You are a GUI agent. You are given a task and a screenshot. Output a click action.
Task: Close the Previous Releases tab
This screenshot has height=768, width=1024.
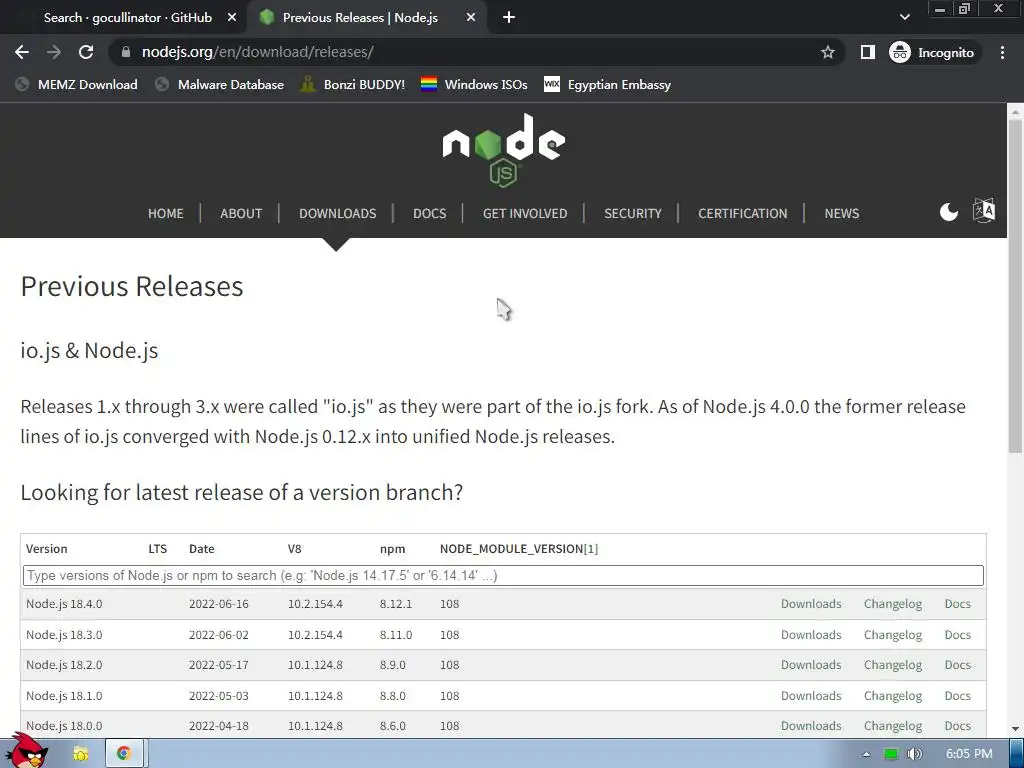point(471,18)
